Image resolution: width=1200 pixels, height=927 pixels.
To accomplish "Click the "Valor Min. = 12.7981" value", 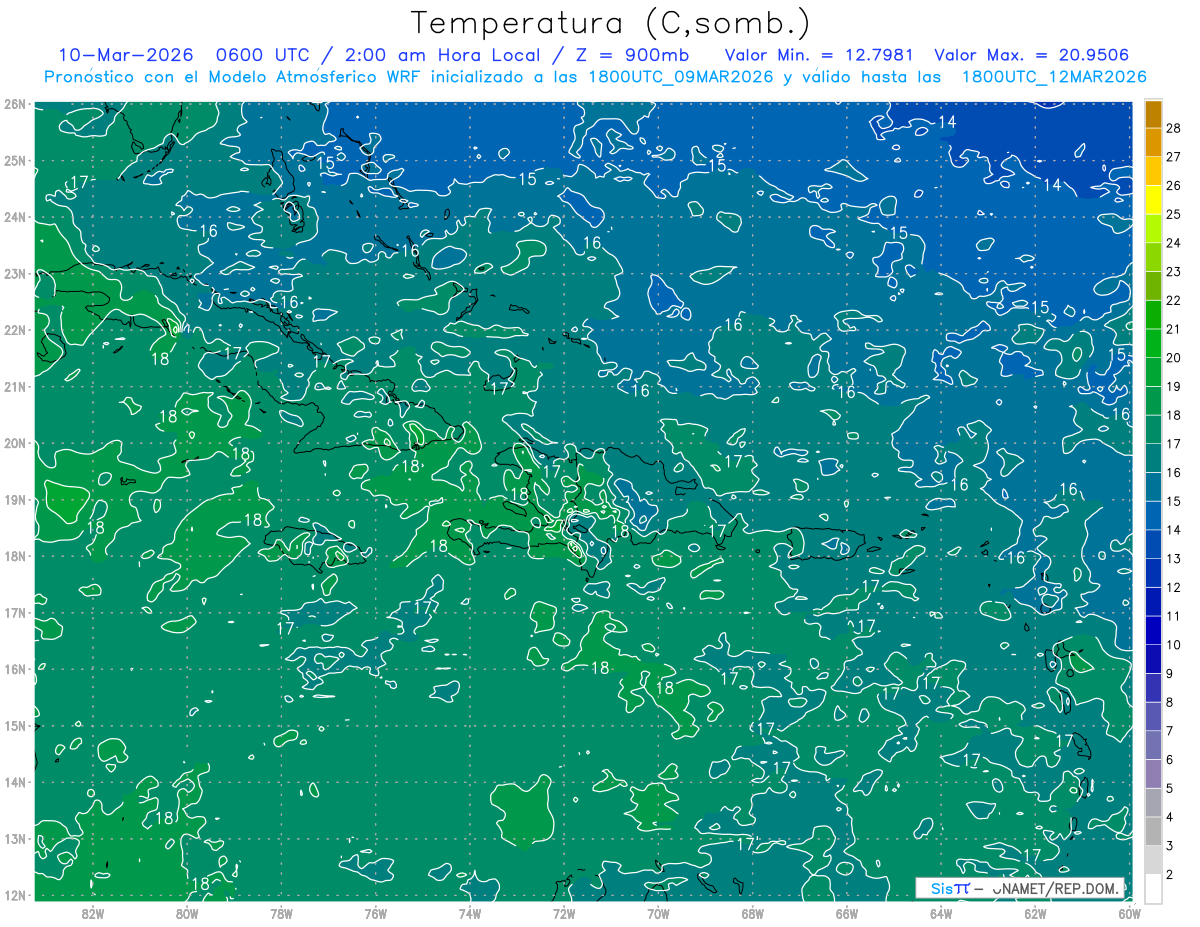I will click(x=821, y=55).
